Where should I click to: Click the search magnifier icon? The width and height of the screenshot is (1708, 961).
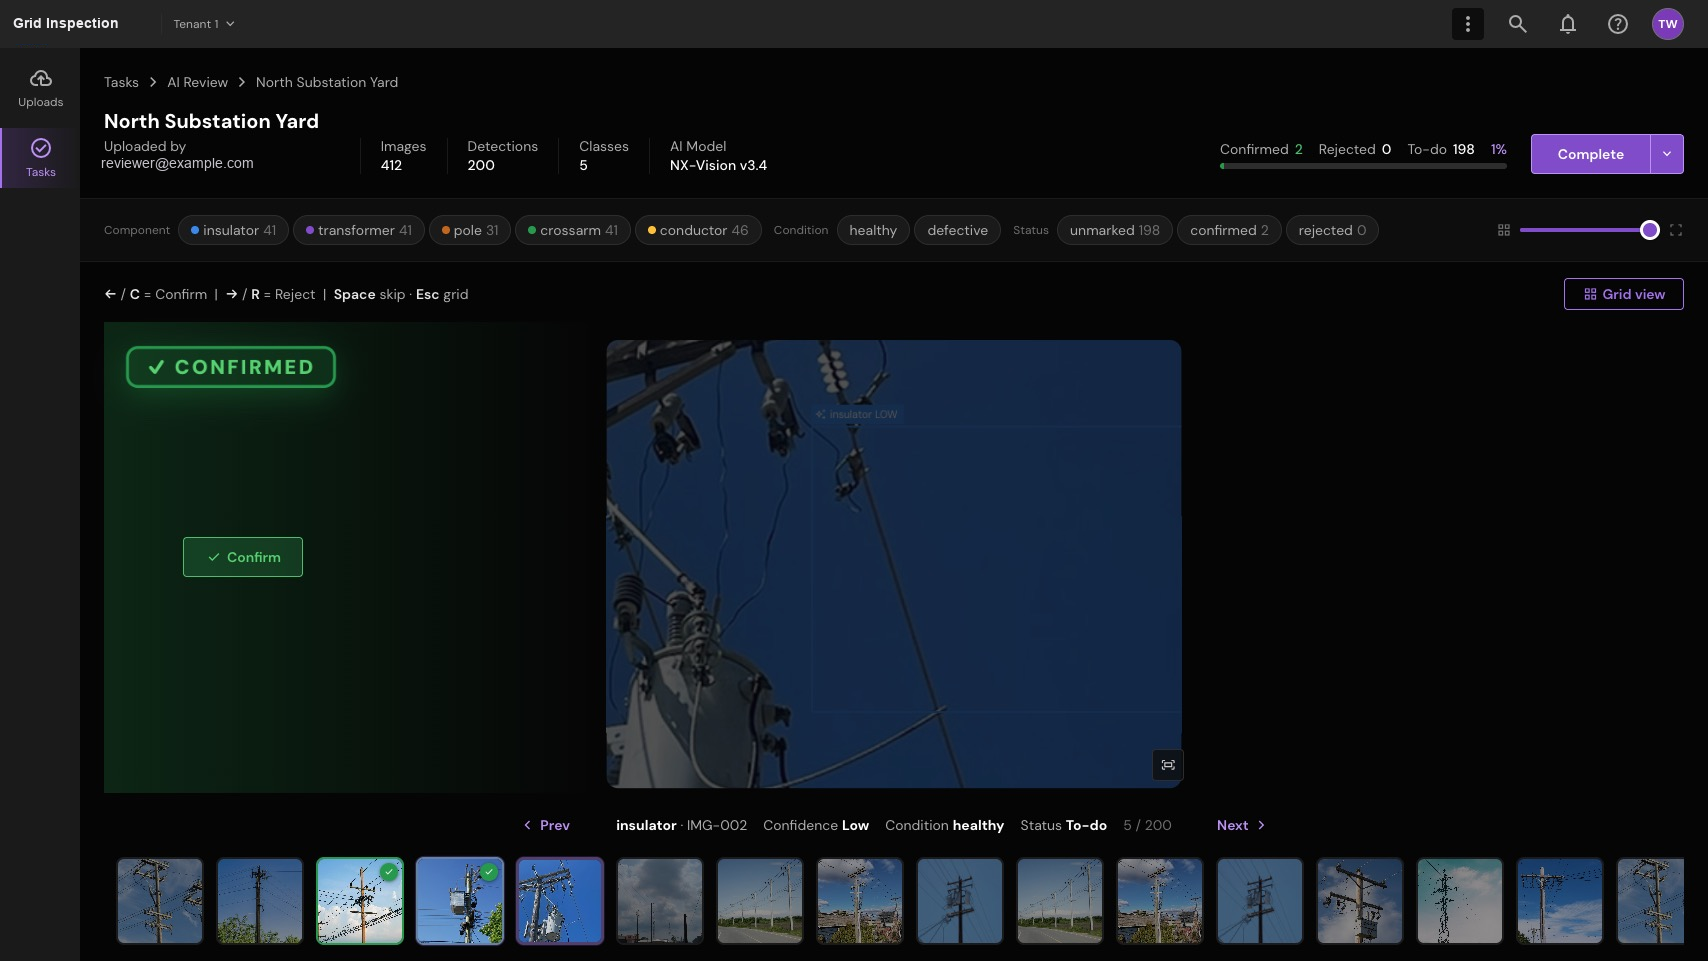coord(1517,24)
